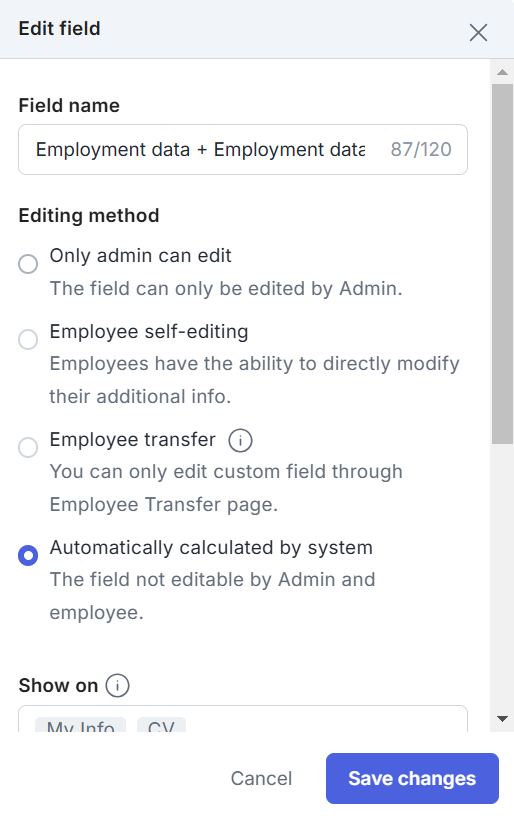The height and width of the screenshot is (818, 514).
Task: Click the My Info tag chip
Action: click(80, 725)
